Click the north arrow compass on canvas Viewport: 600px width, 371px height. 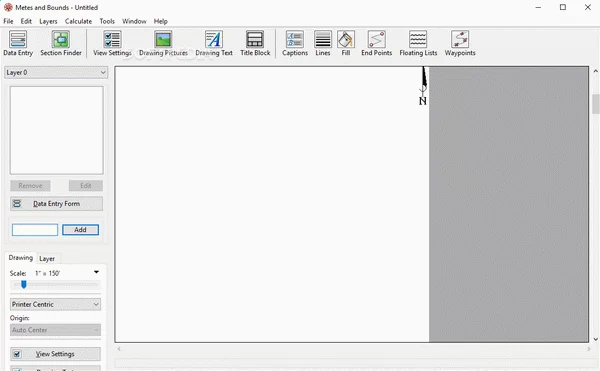[x=423, y=86]
